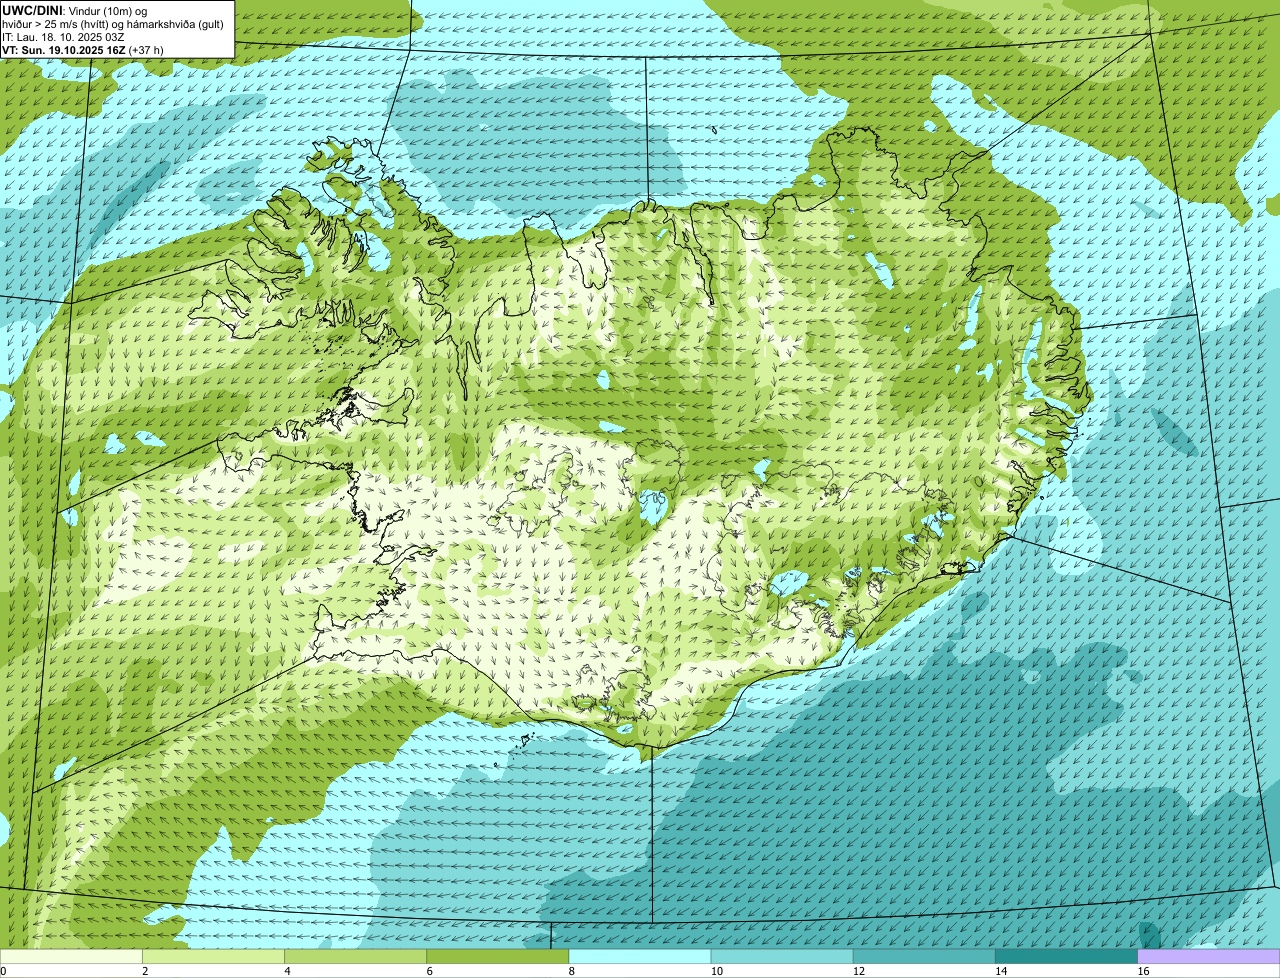1280x978 pixels.
Task: Click the legend tick label "2"
Action: (x=145, y=971)
